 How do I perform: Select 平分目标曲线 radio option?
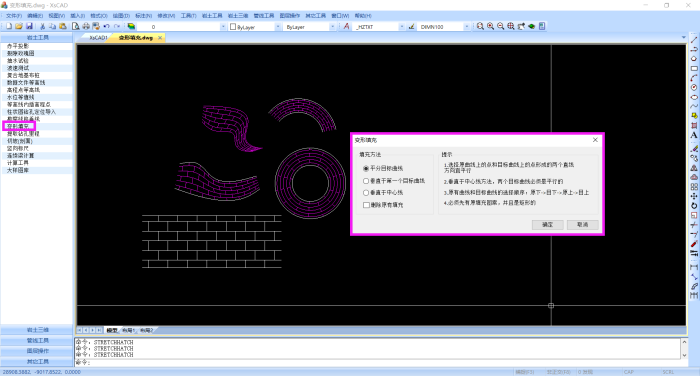coord(366,168)
